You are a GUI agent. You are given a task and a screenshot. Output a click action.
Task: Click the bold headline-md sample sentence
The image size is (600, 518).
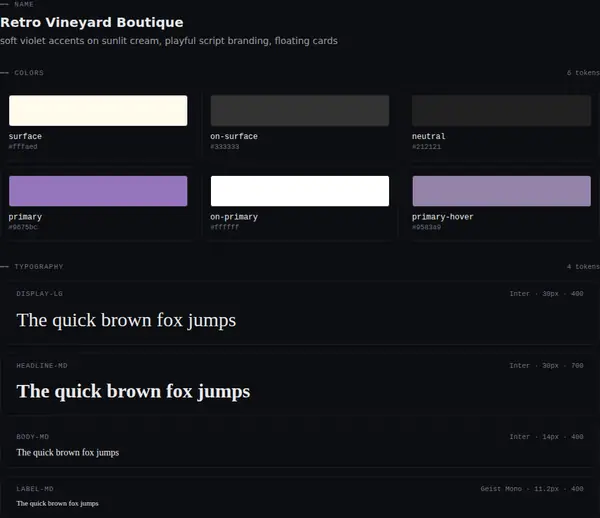pos(133,392)
